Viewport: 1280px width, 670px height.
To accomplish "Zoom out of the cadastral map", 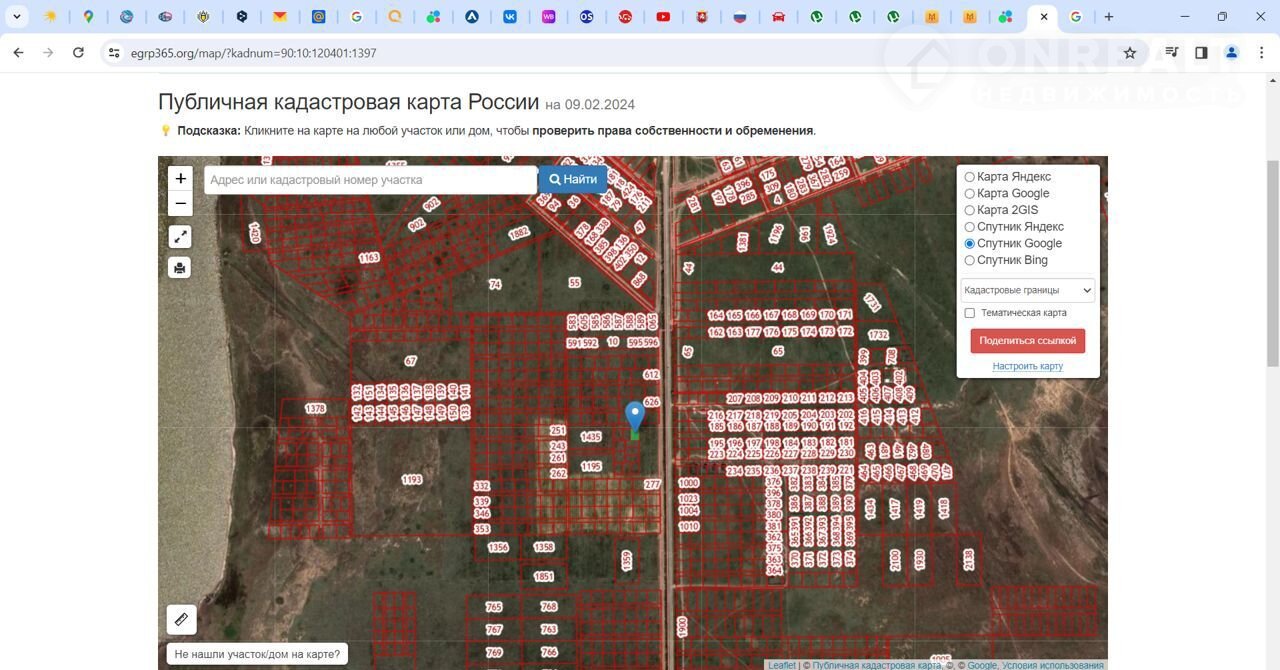I will coord(180,204).
